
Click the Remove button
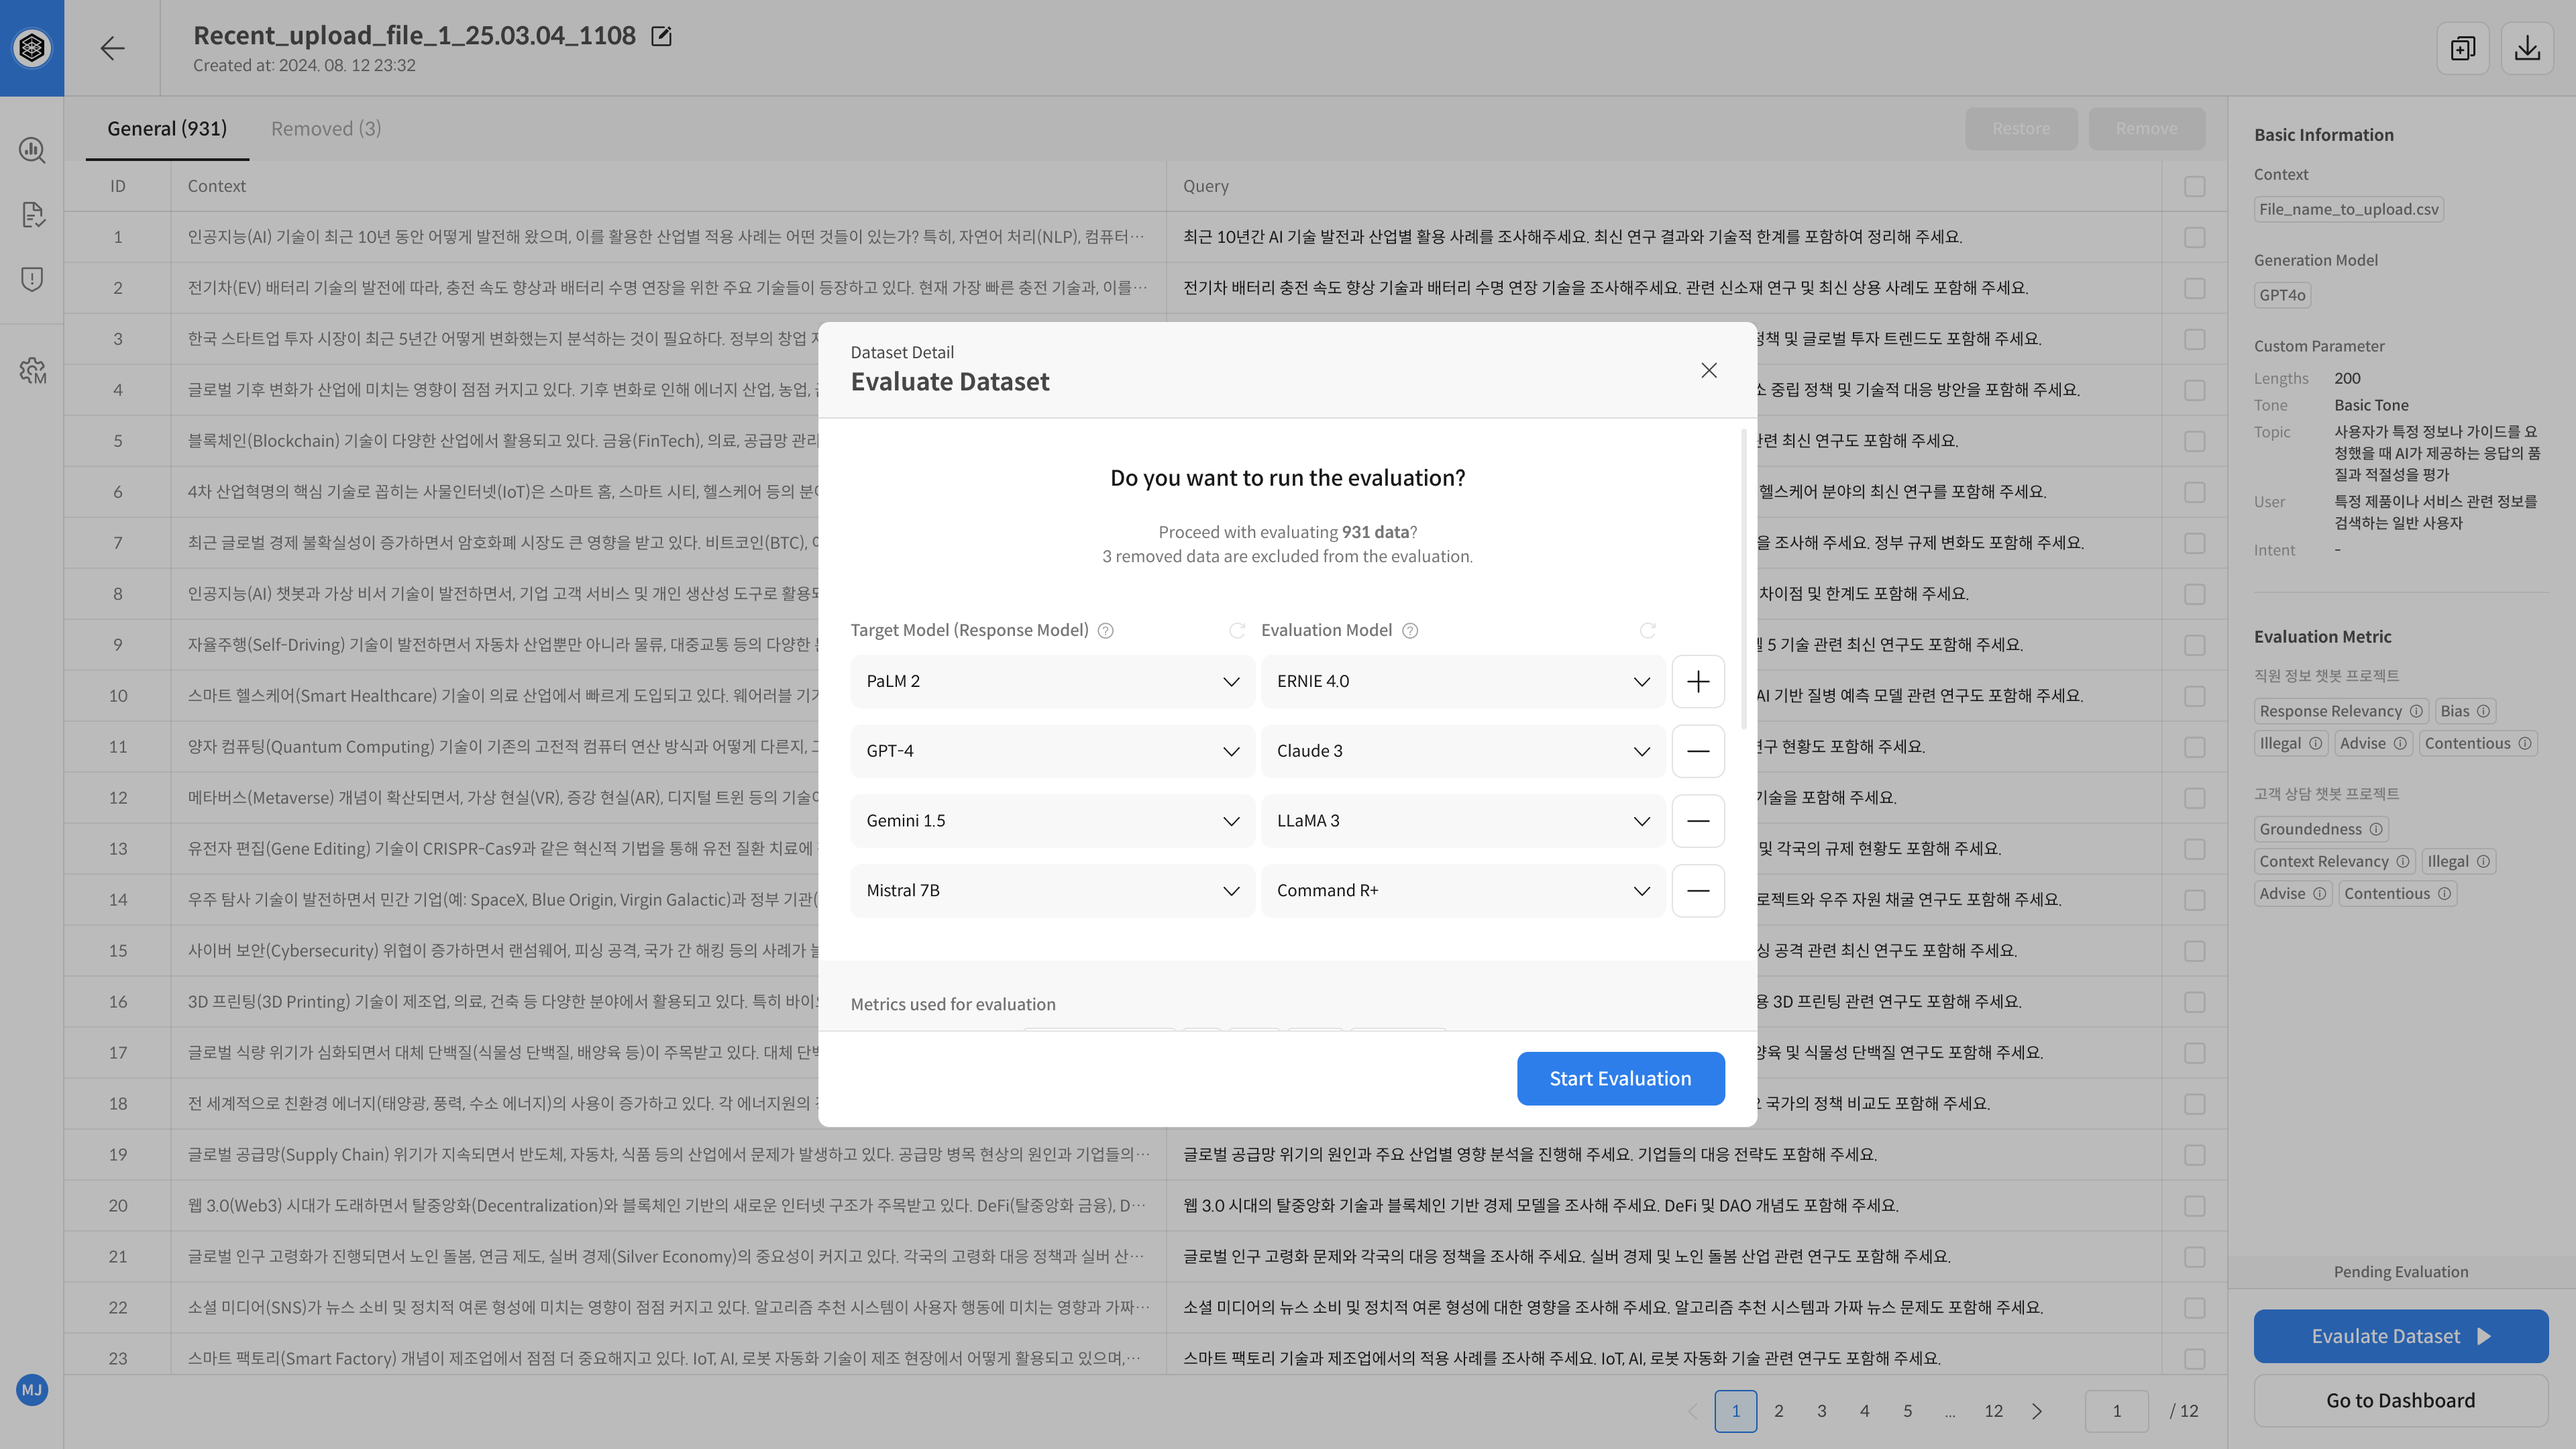pyautogui.click(x=2147, y=128)
